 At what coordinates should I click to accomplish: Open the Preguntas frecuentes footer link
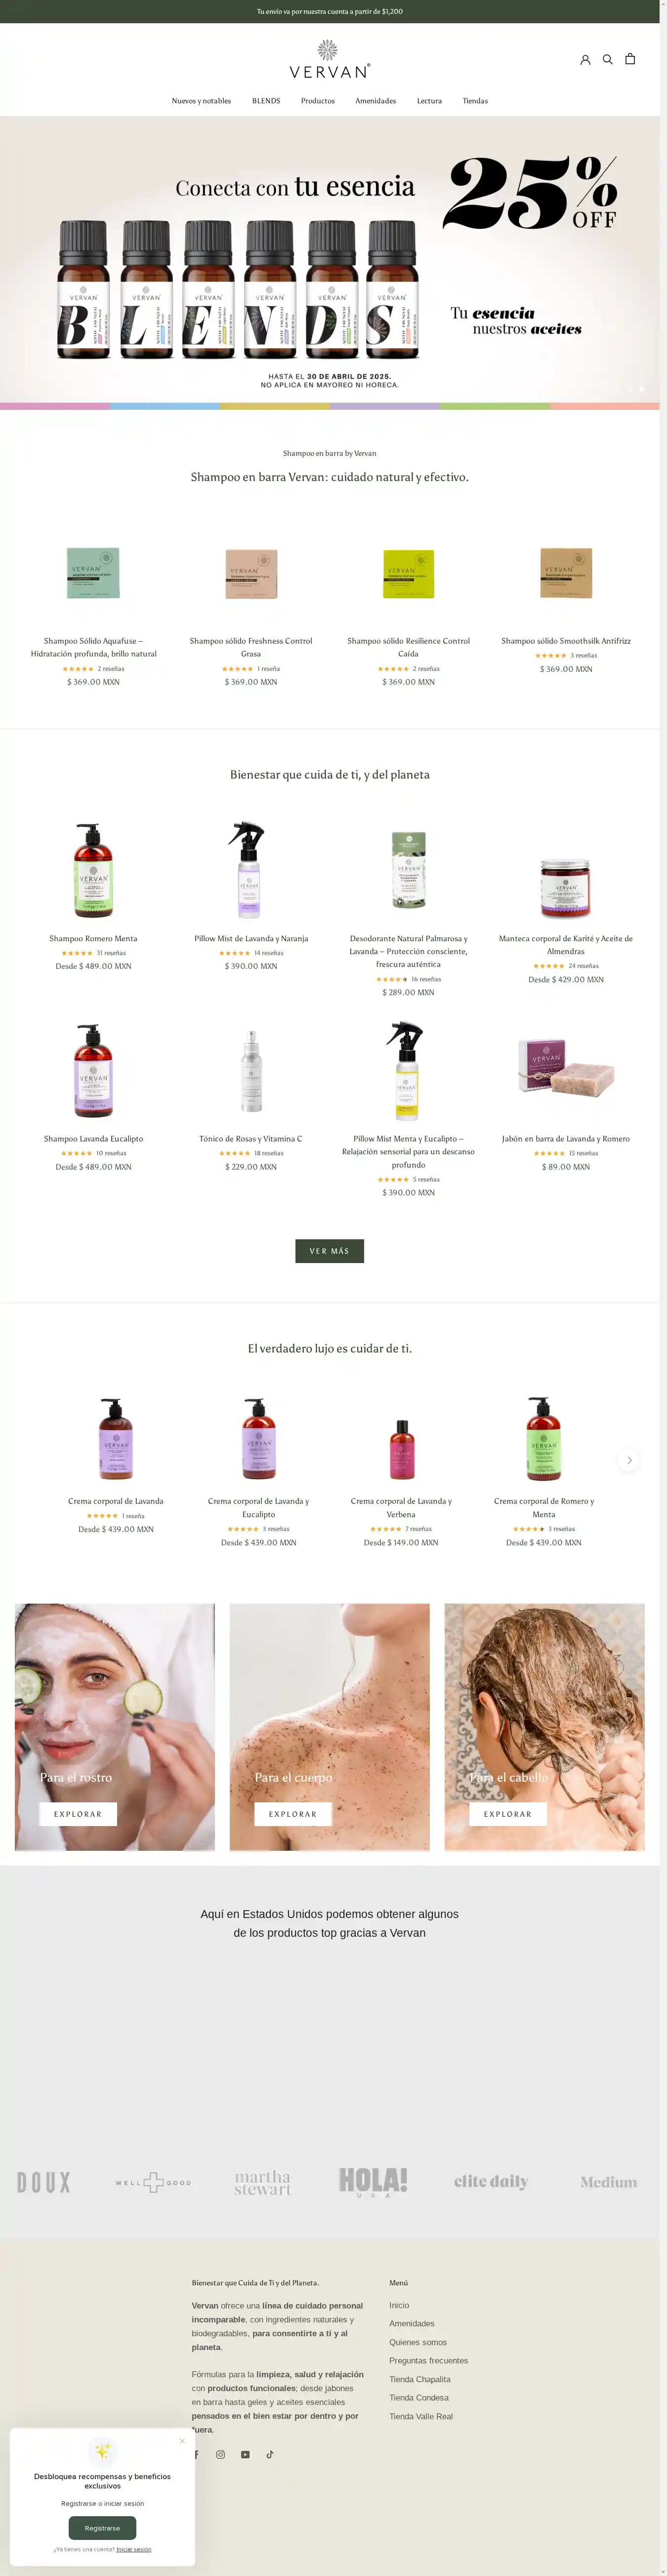tap(428, 2360)
